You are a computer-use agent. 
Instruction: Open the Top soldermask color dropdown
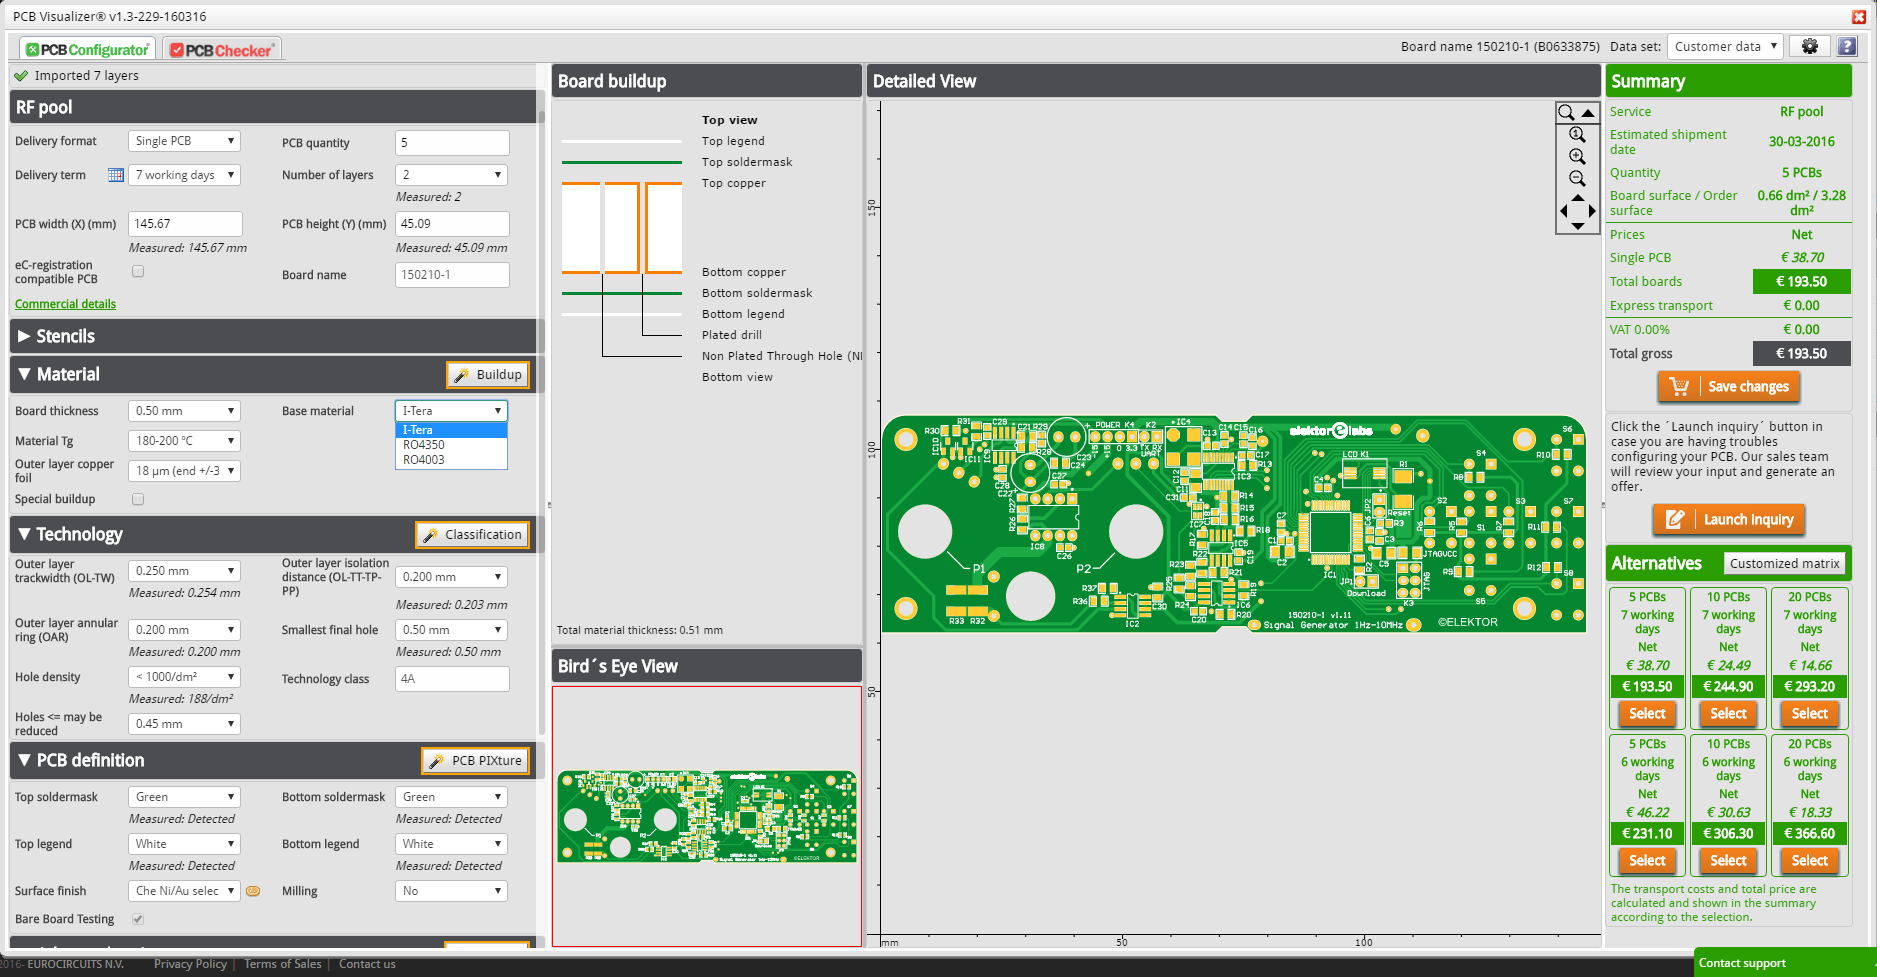[183, 796]
